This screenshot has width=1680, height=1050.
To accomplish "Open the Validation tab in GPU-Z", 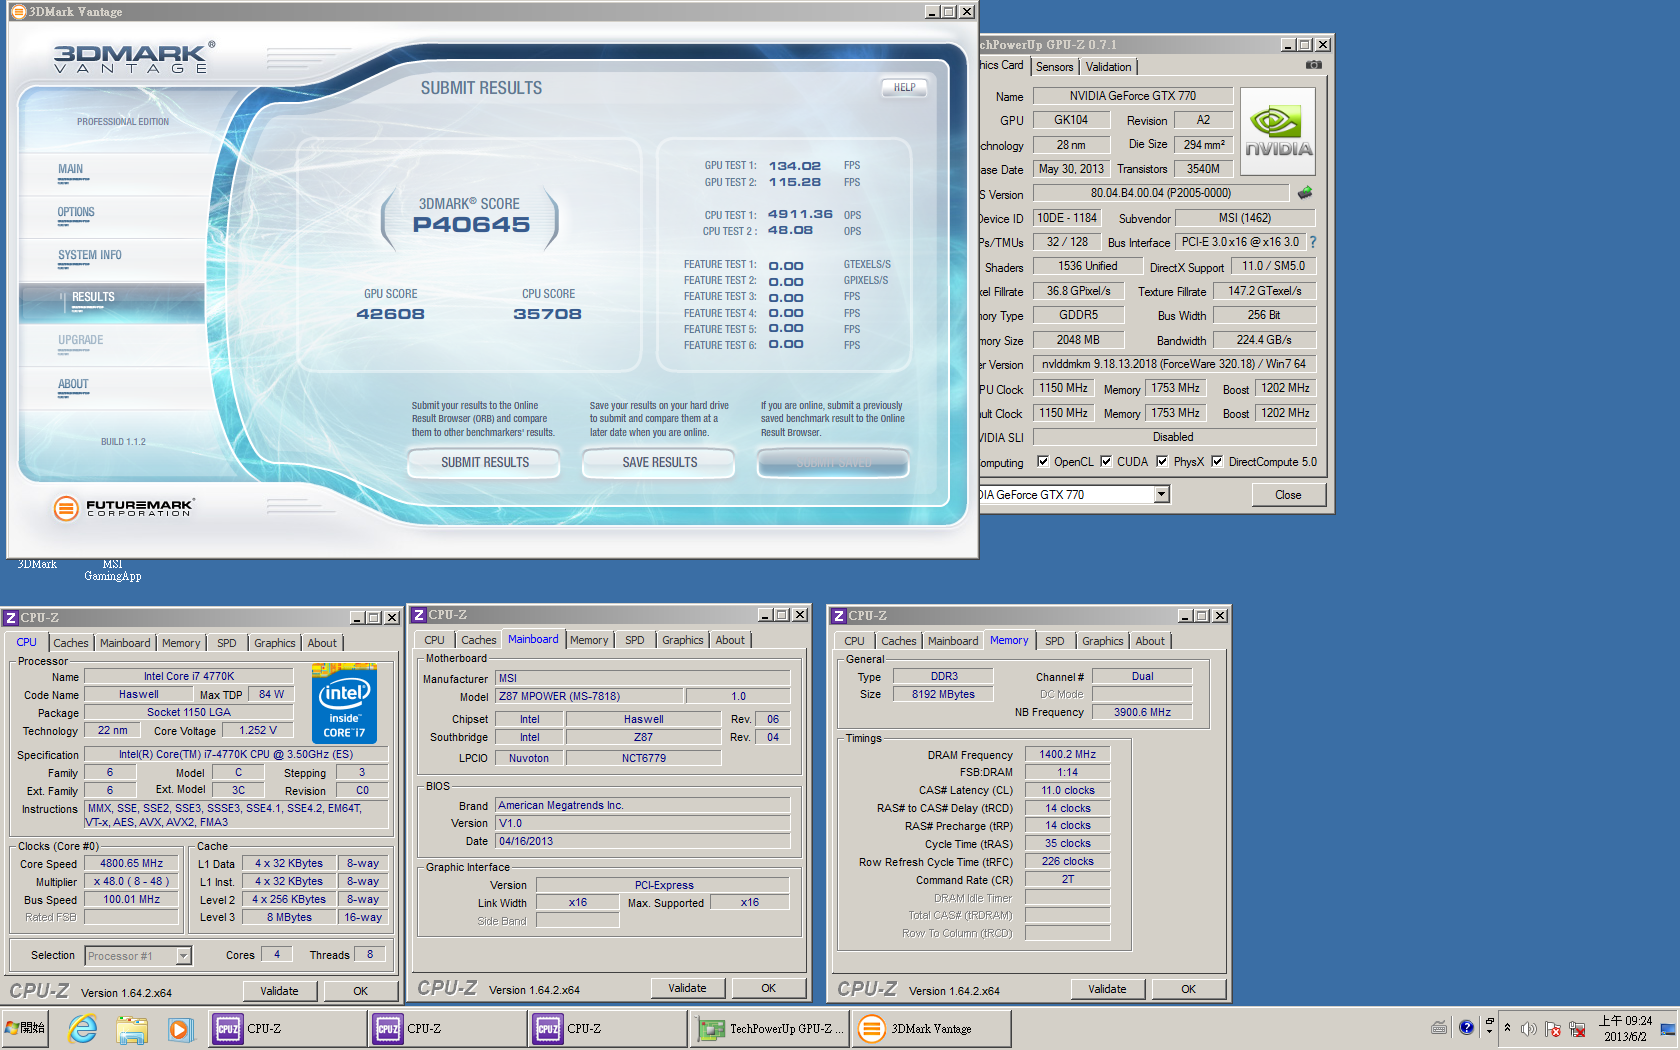I will (x=1108, y=67).
